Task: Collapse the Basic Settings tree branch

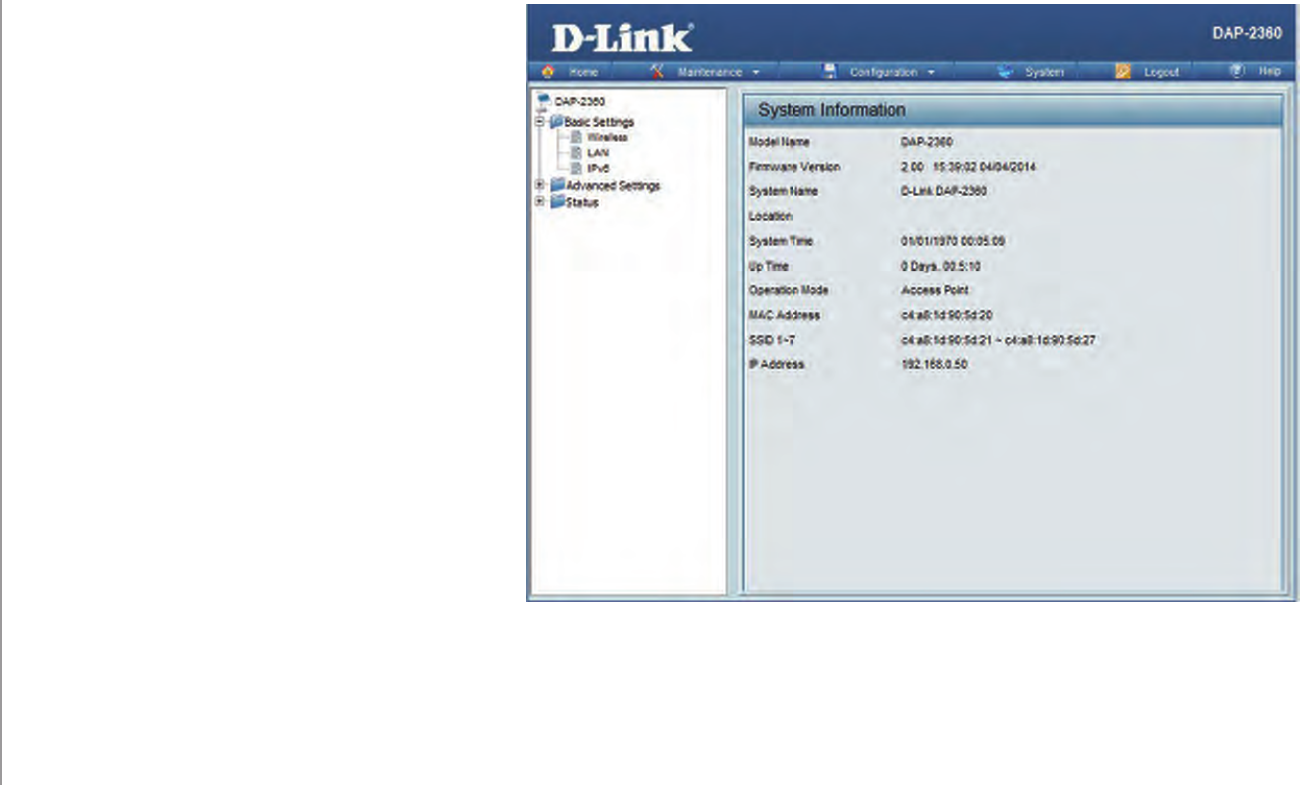Action: (x=540, y=121)
